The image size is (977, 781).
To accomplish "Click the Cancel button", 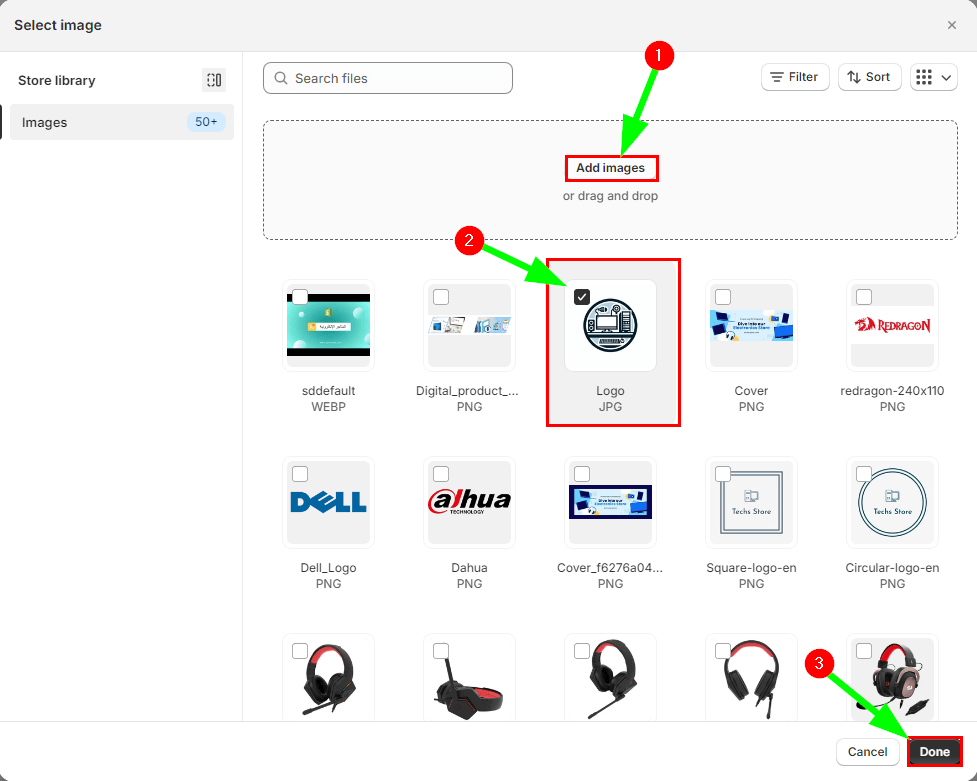I will click(867, 752).
